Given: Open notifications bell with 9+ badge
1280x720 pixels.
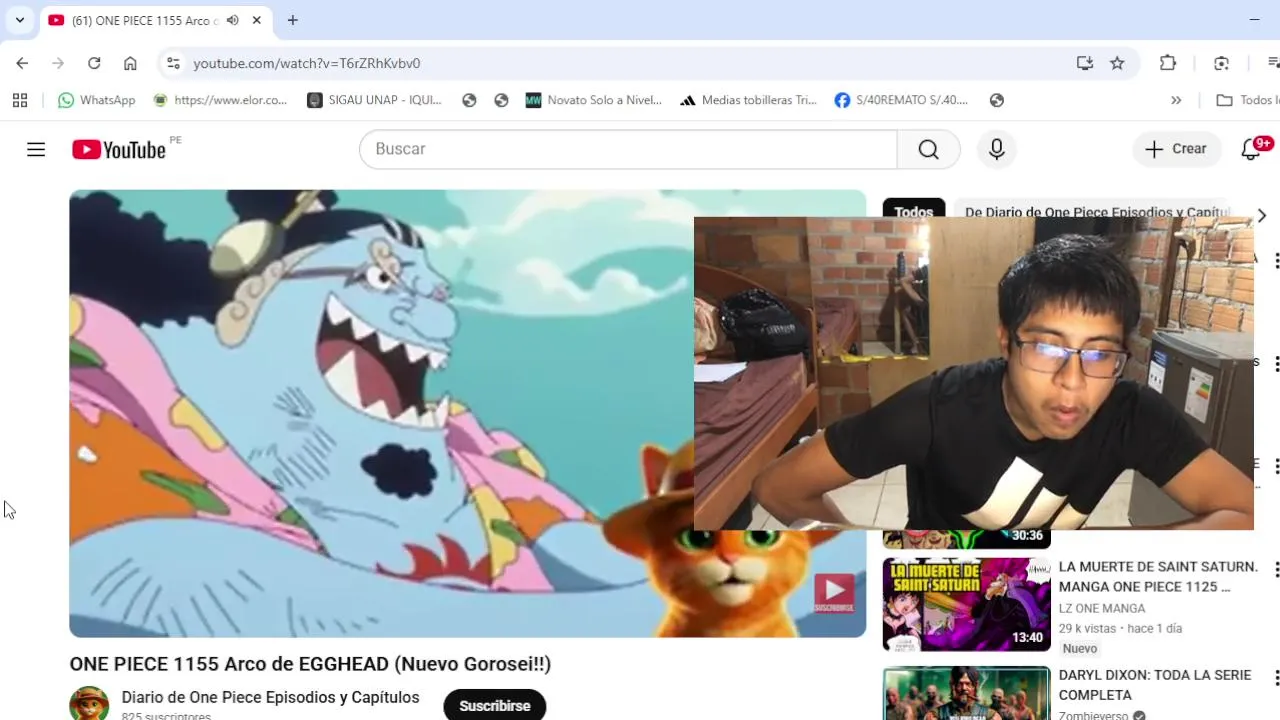Looking at the screenshot, I should [x=1251, y=149].
